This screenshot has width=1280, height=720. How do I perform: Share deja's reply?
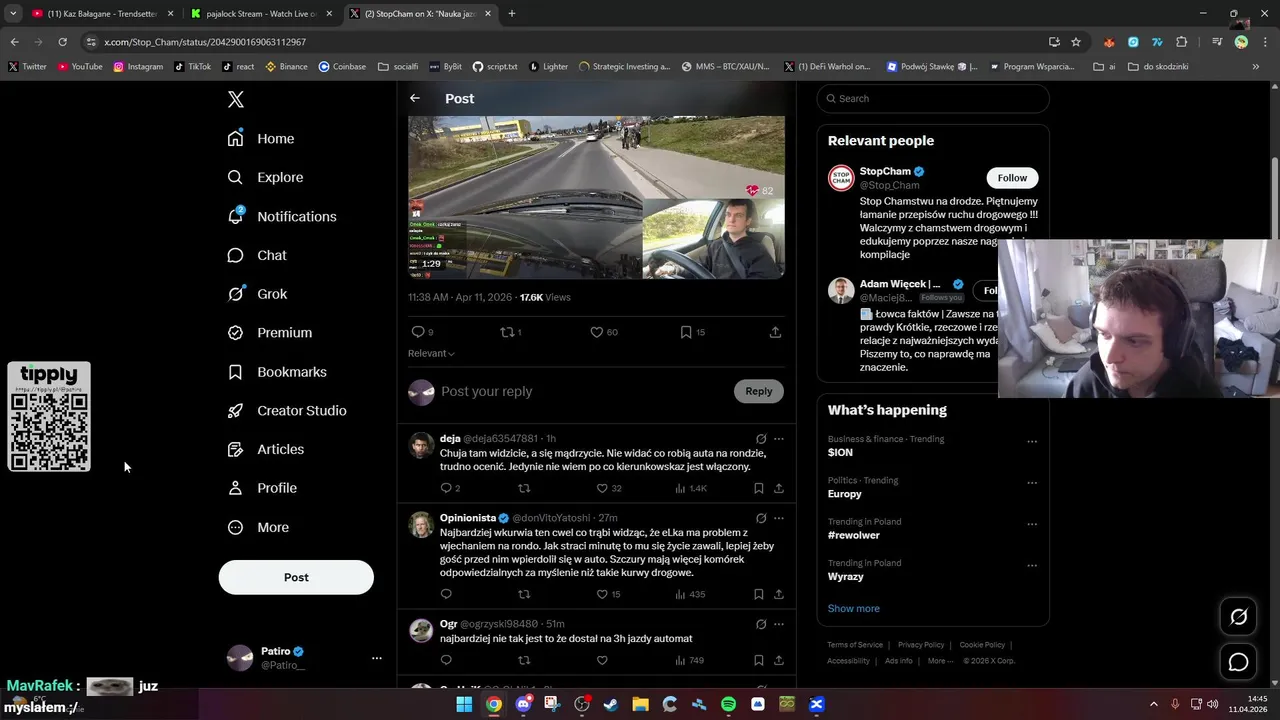point(779,488)
